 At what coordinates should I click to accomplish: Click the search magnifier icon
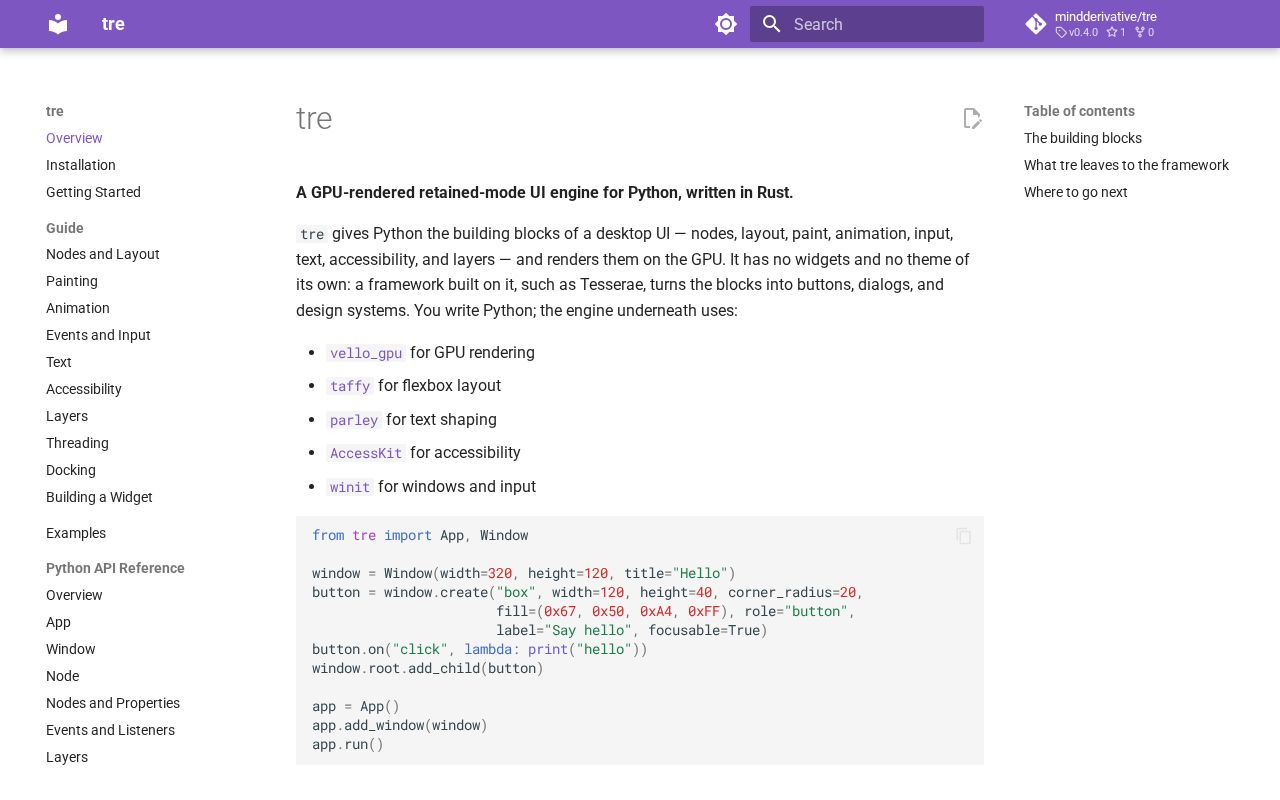click(x=771, y=24)
